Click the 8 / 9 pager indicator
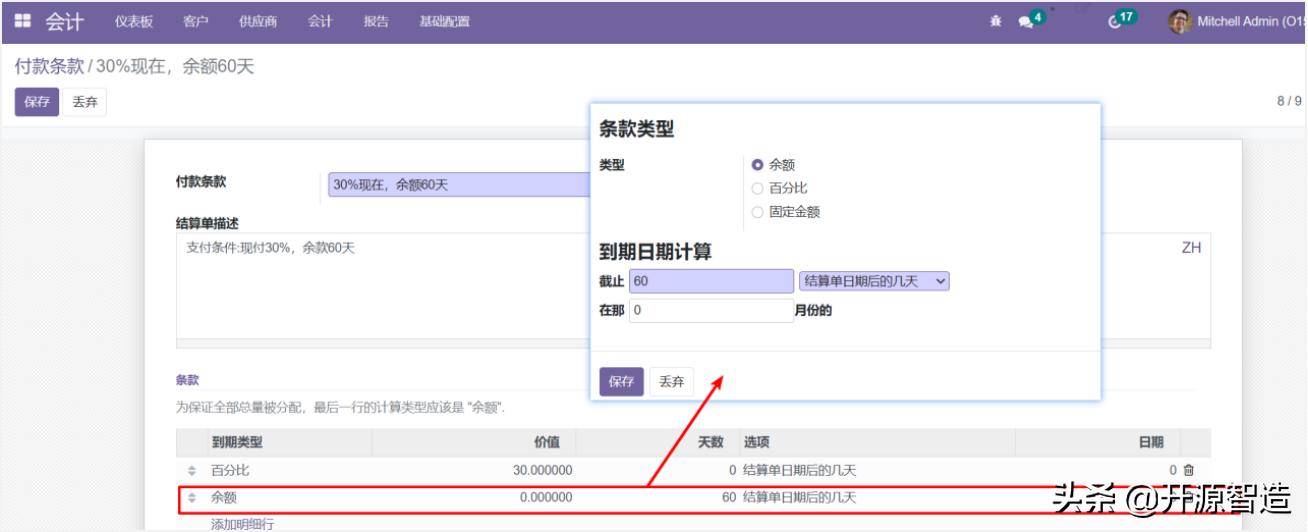 [x=1290, y=101]
